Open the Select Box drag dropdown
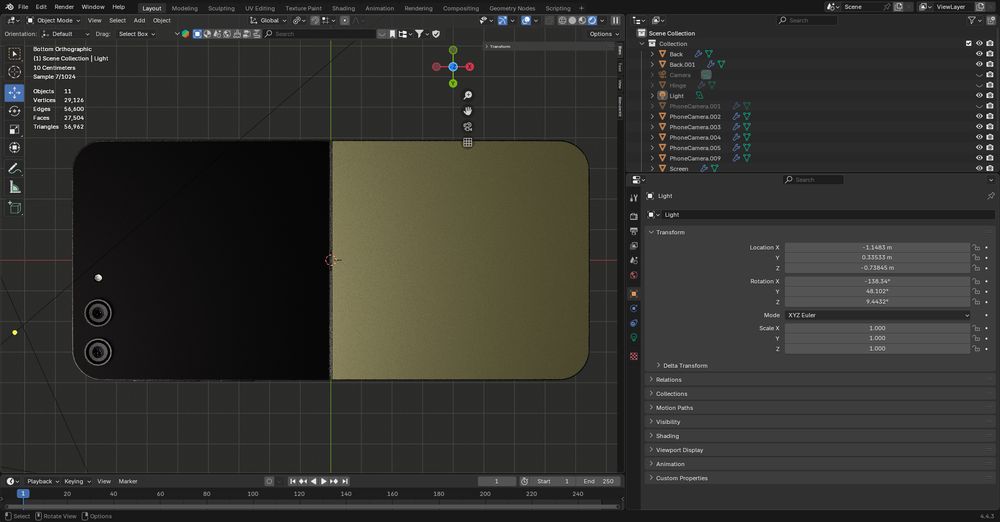1000x522 pixels. tap(136, 34)
